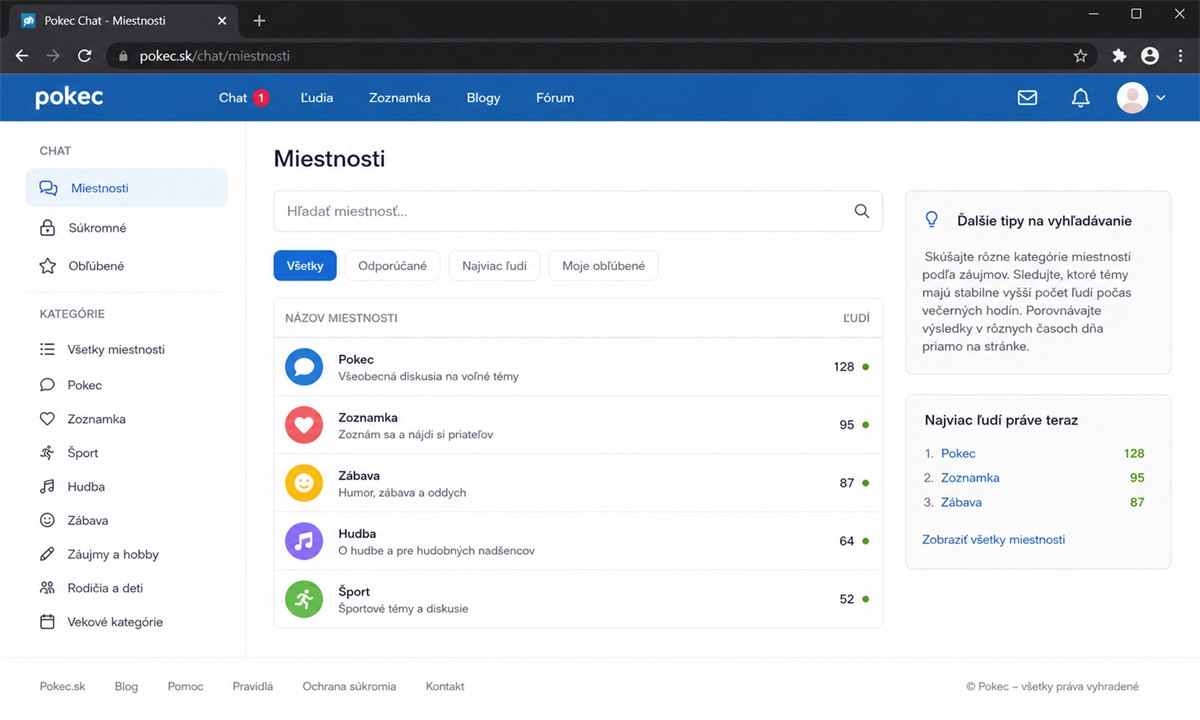Open the Chat menu in navigation

coord(233,98)
